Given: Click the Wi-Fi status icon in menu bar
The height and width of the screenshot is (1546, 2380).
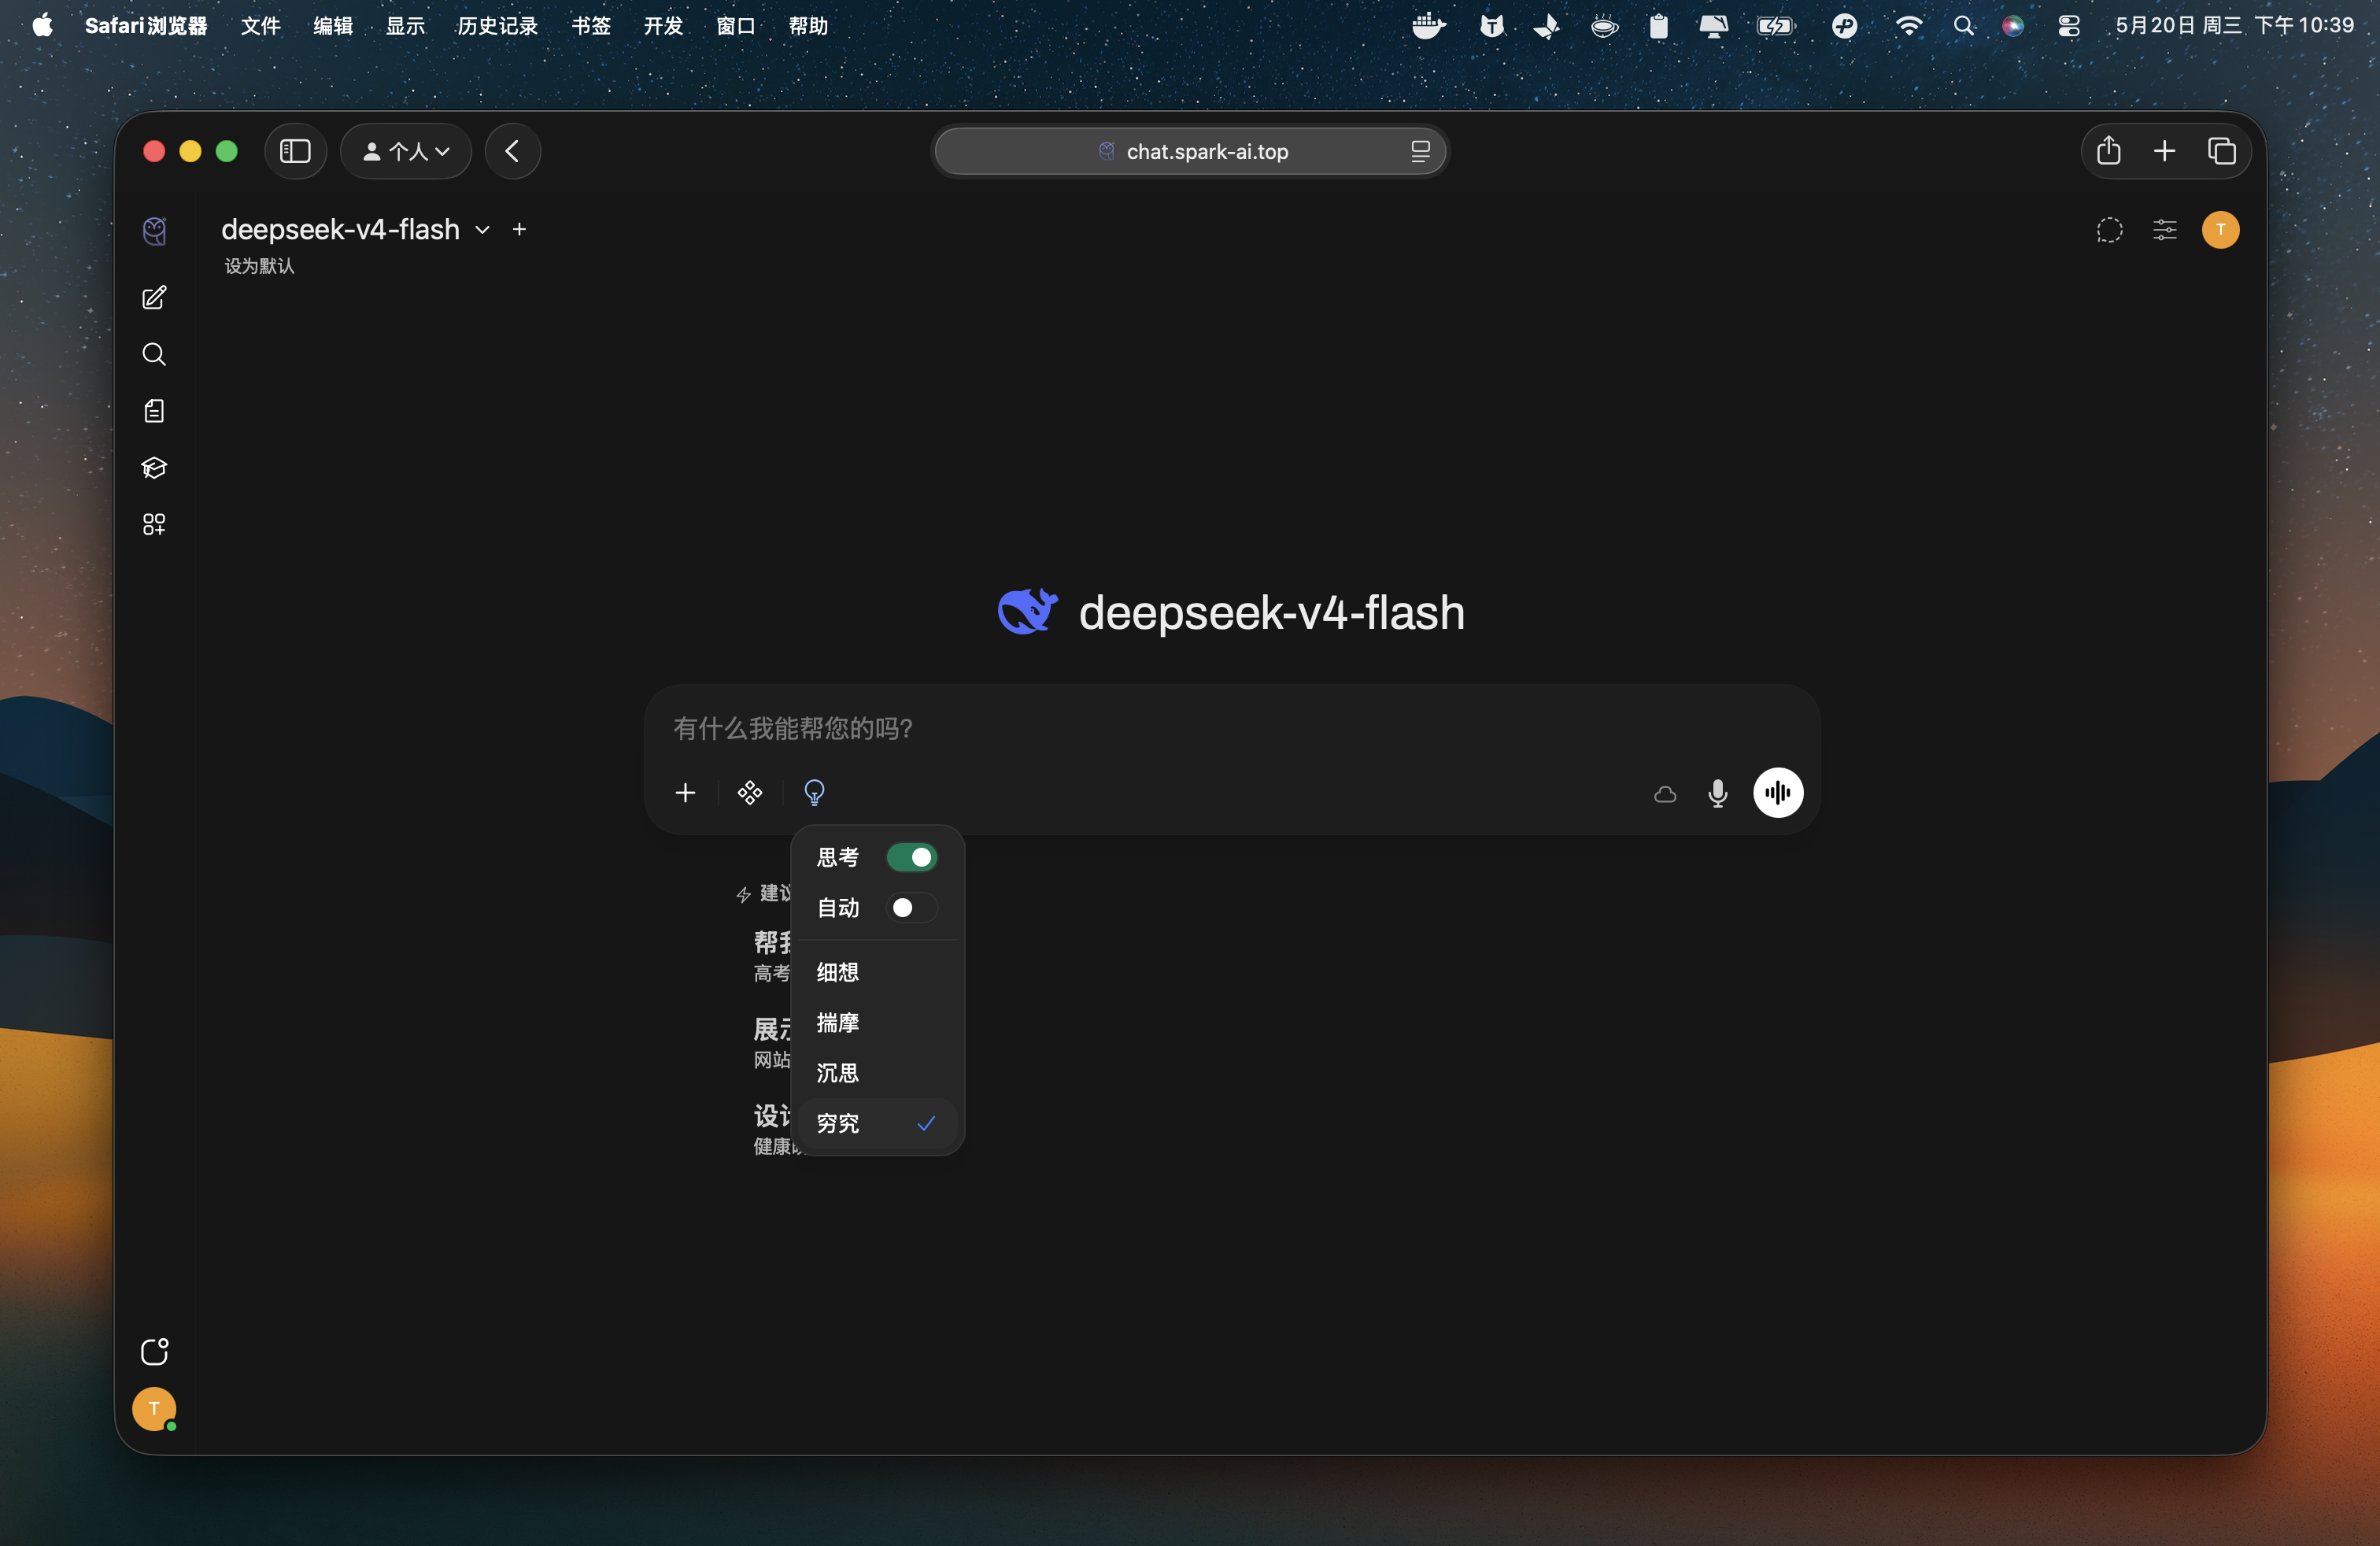Looking at the screenshot, I should (x=1908, y=25).
